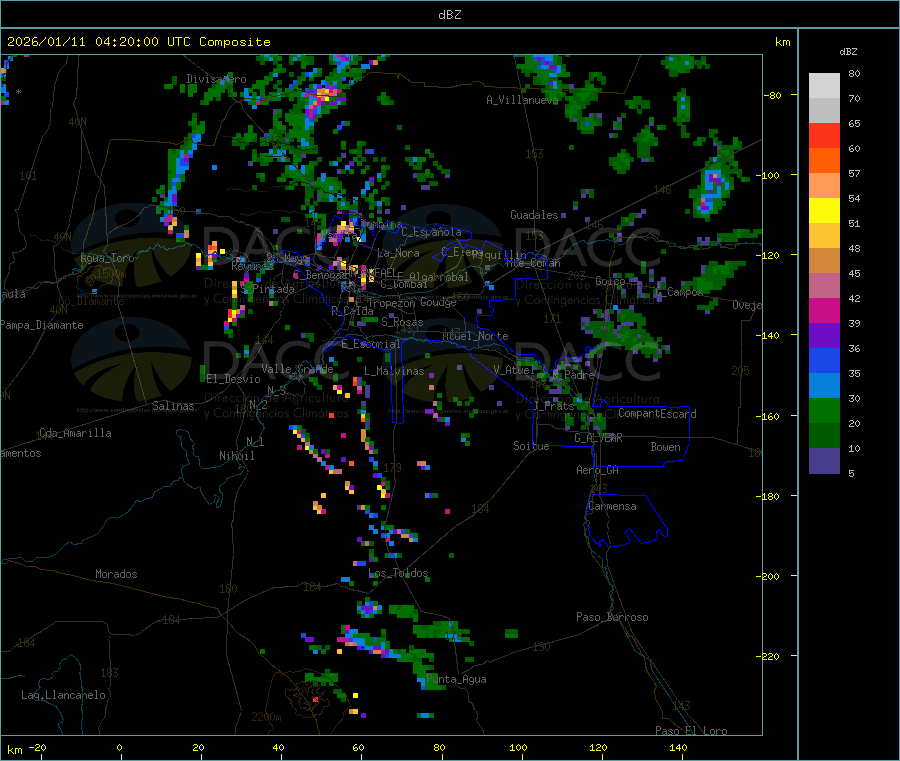900x761 pixels.
Task: Select the Pampa_Diamante map label
Action: click(x=42, y=325)
